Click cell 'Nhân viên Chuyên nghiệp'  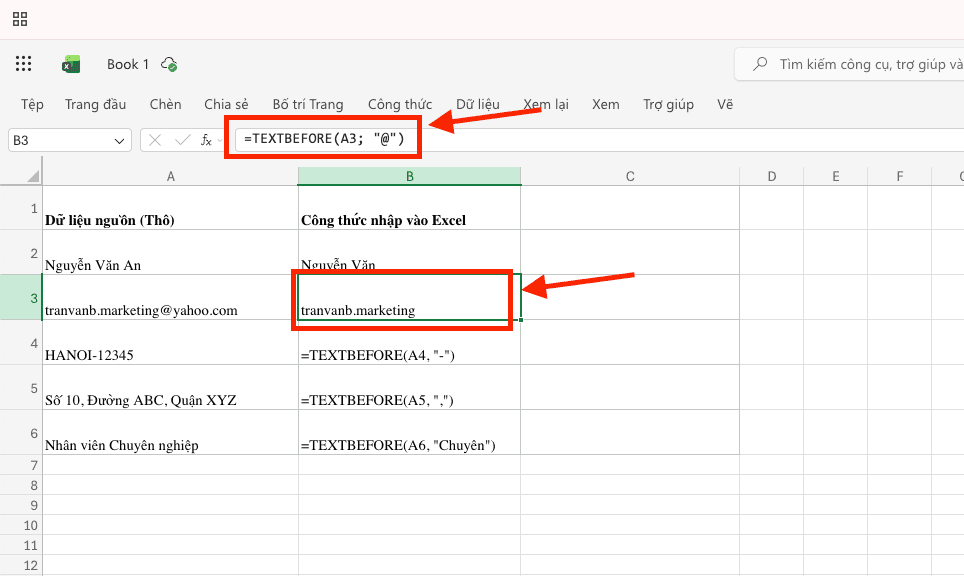click(170, 432)
